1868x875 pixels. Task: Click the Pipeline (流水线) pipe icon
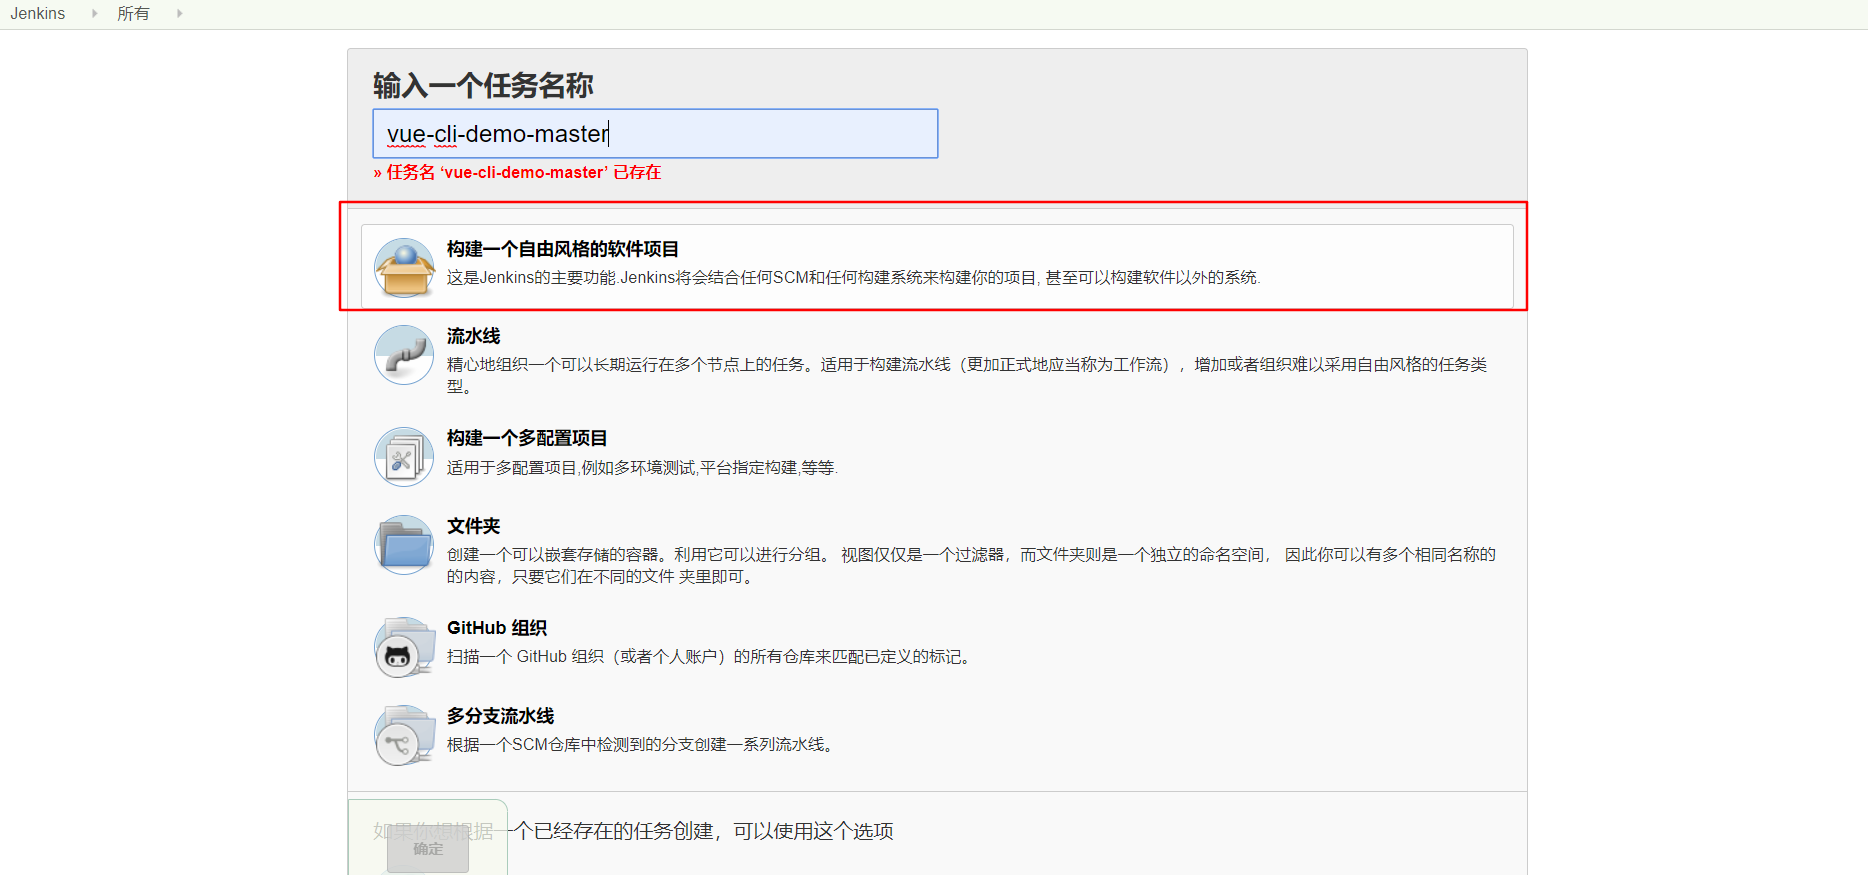(404, 355)
